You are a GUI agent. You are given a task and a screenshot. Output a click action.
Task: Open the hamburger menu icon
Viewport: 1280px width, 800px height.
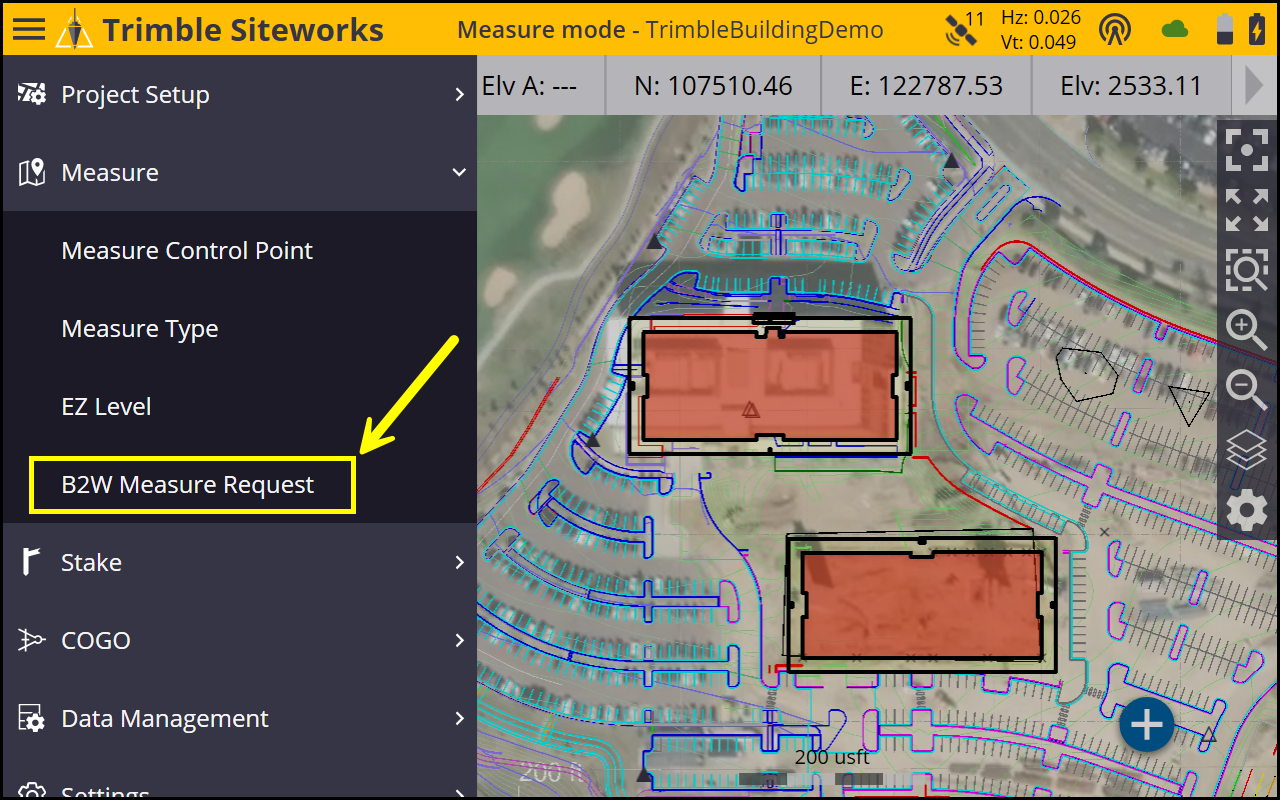coord(28,28)
